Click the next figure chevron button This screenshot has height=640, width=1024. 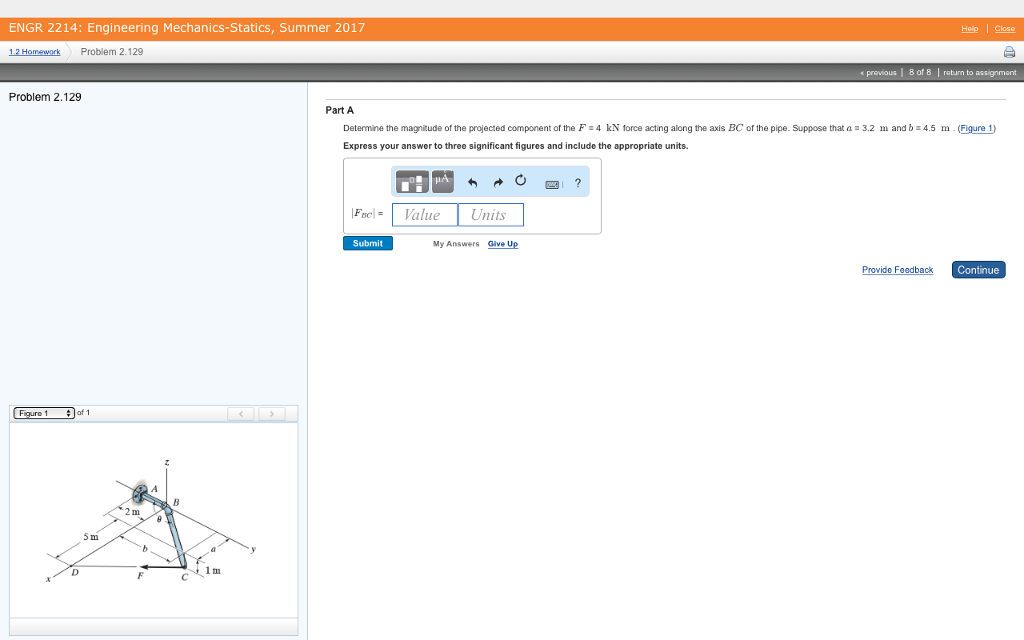(272, 412)
